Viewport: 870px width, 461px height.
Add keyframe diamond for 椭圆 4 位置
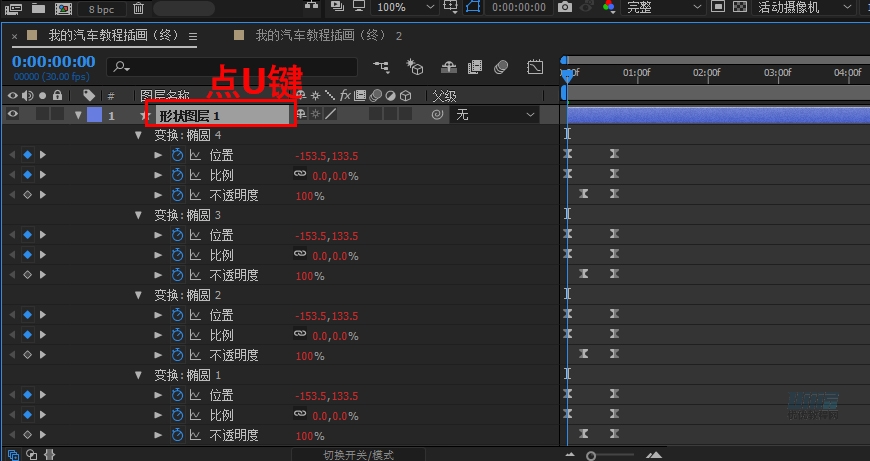pos(27,155)
